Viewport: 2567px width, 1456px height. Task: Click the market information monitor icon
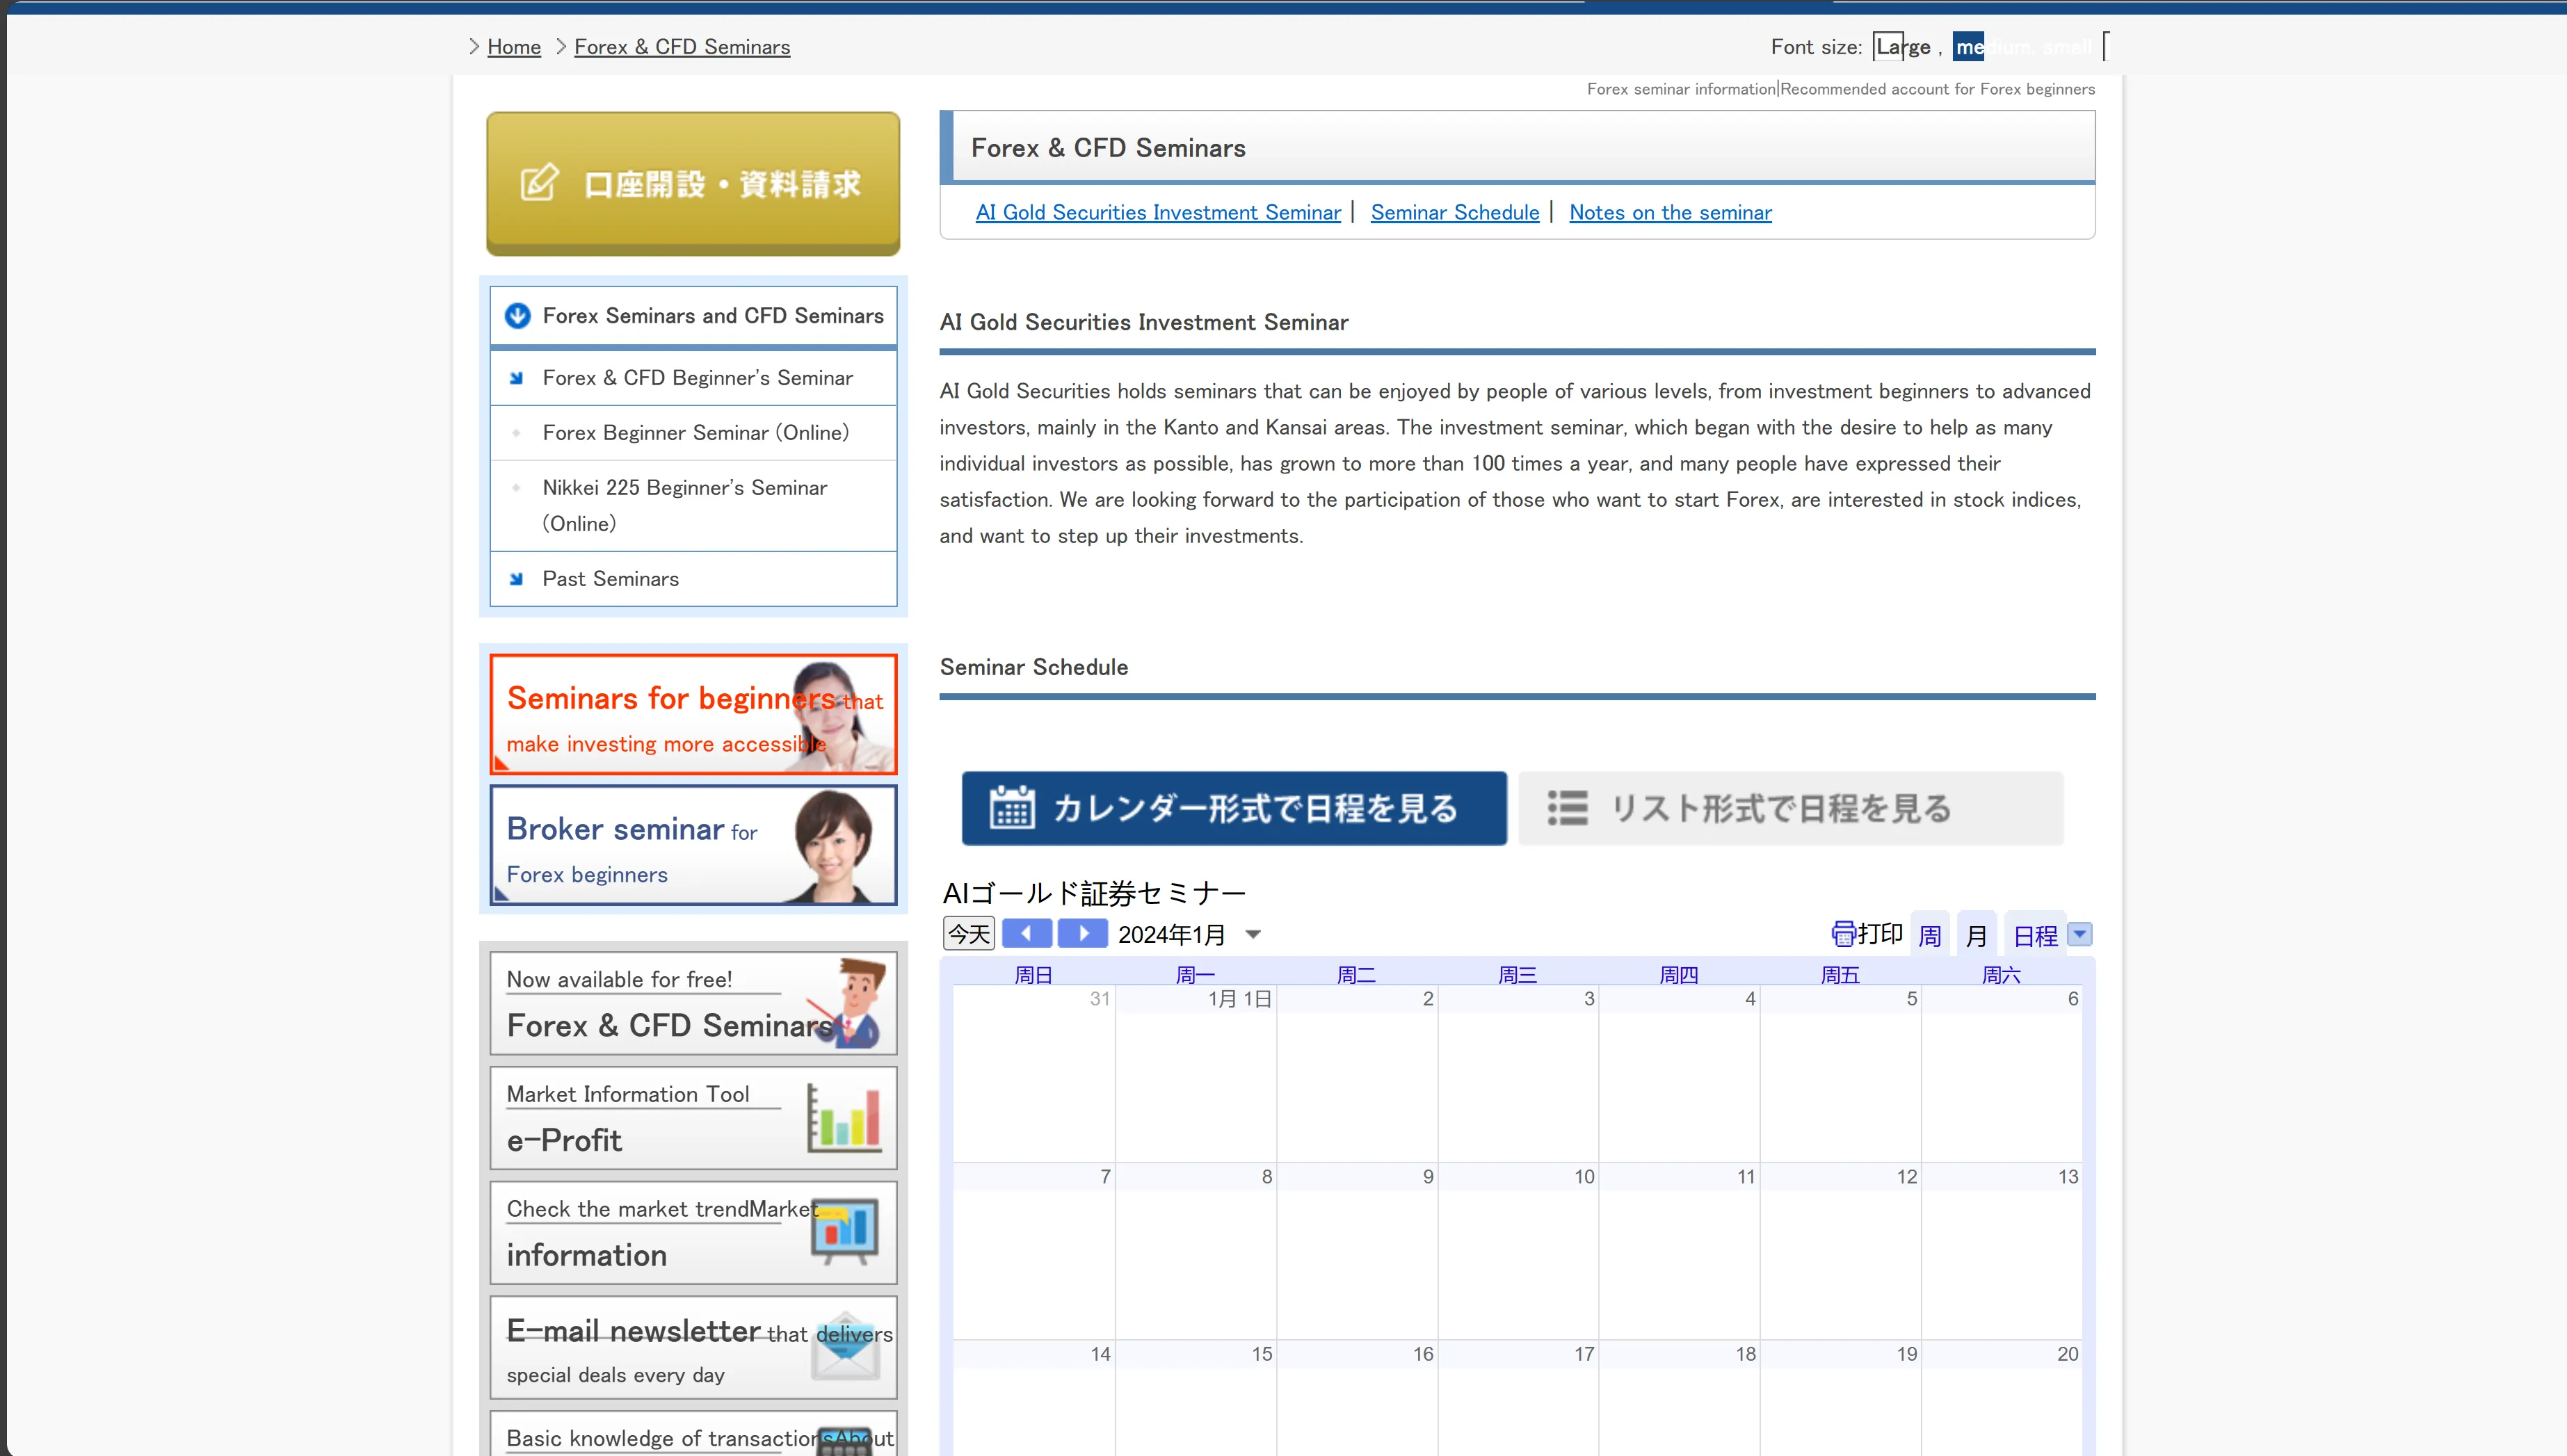click(845, 1231)
